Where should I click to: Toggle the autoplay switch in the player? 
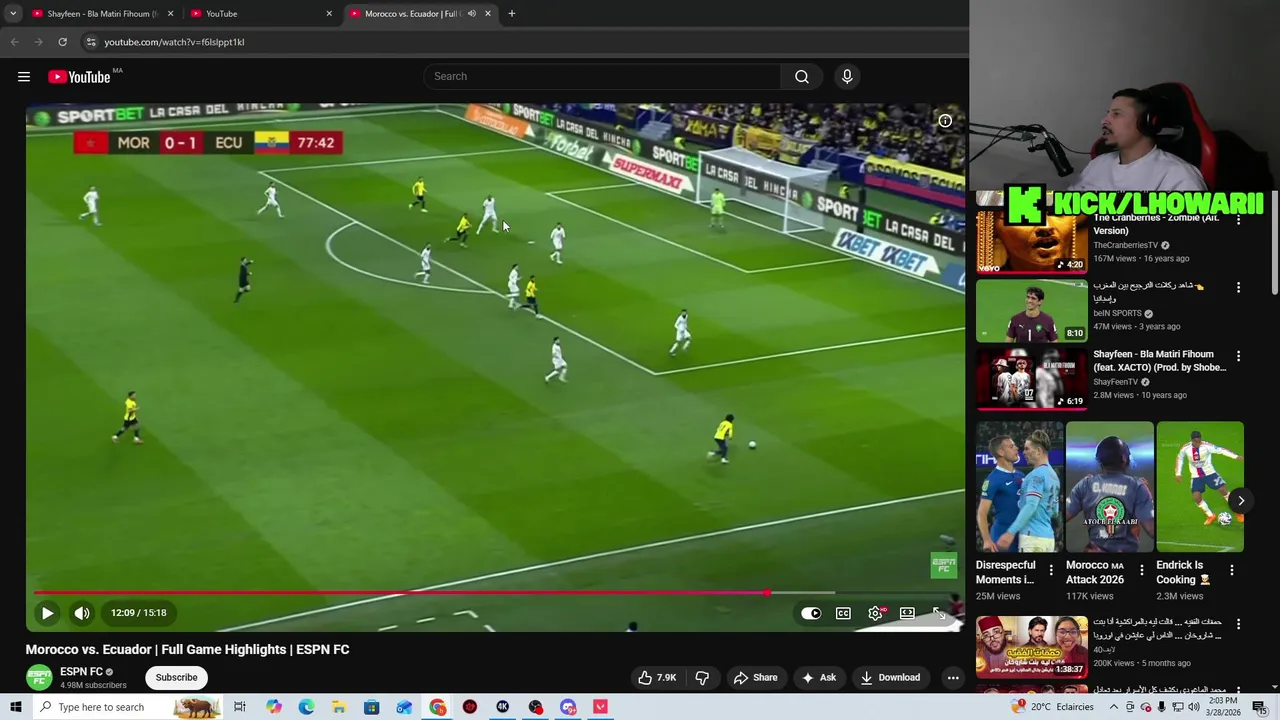click(811, 613)
